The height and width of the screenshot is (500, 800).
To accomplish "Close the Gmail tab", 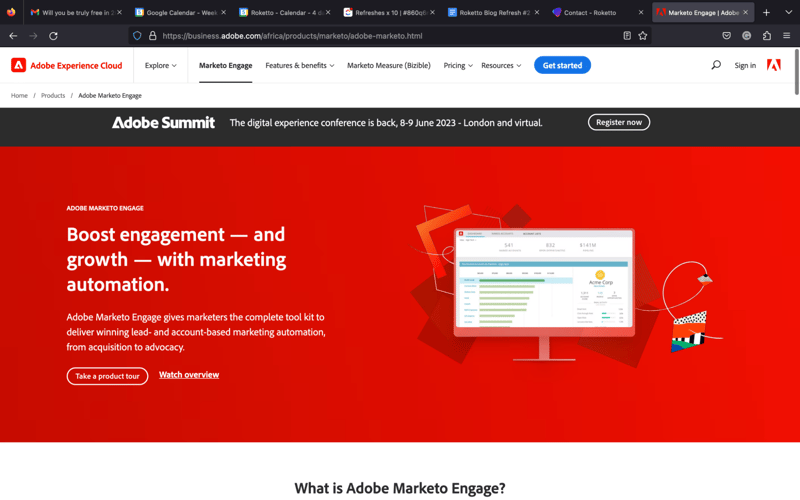I will pyautogui.click(x=119, y=12).
